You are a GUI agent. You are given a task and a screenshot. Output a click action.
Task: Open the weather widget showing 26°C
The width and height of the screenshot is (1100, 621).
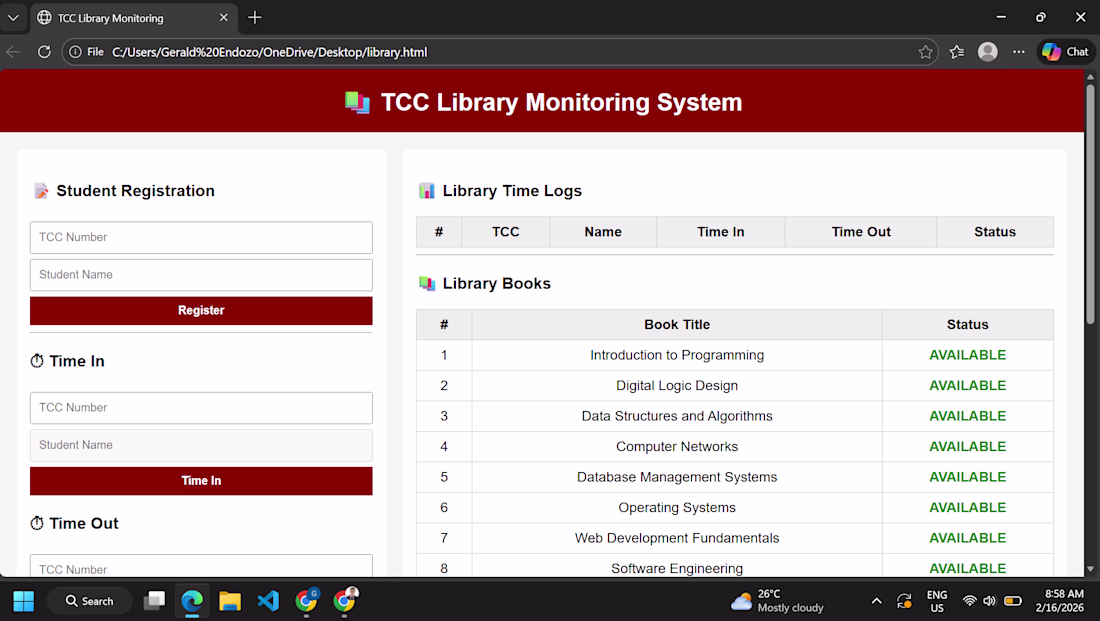[777, 601]
